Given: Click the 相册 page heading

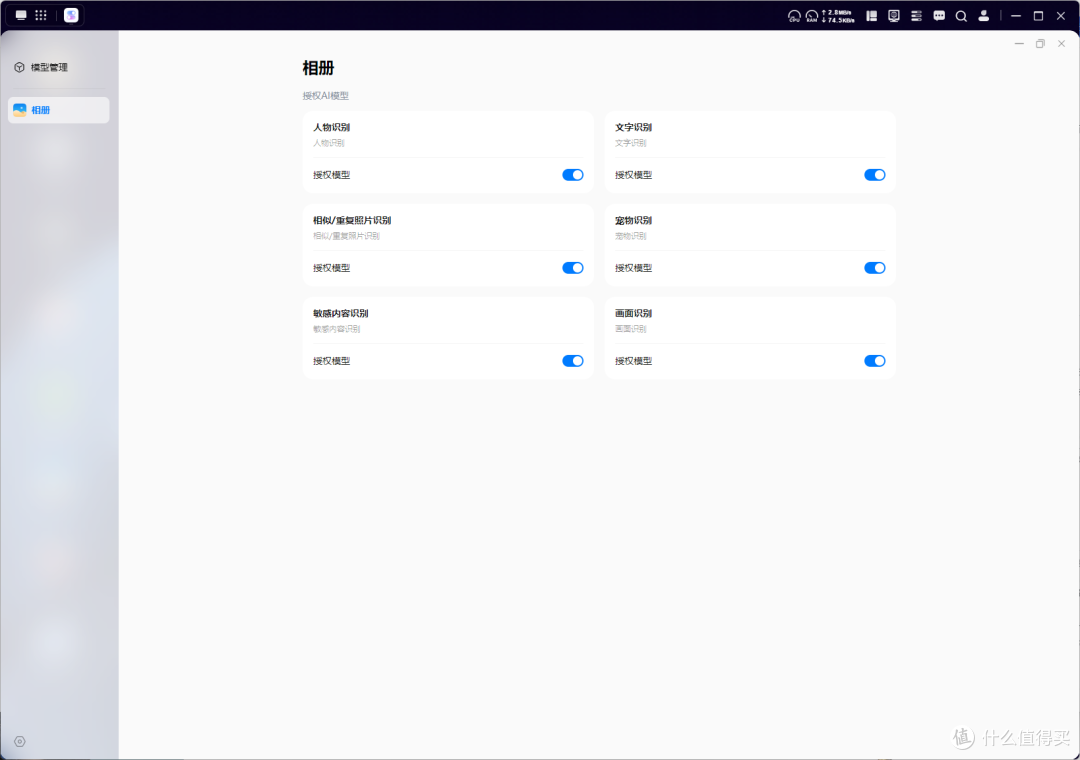Looking at the screenshot, I should pyautogui.click(x=318, y=68).
